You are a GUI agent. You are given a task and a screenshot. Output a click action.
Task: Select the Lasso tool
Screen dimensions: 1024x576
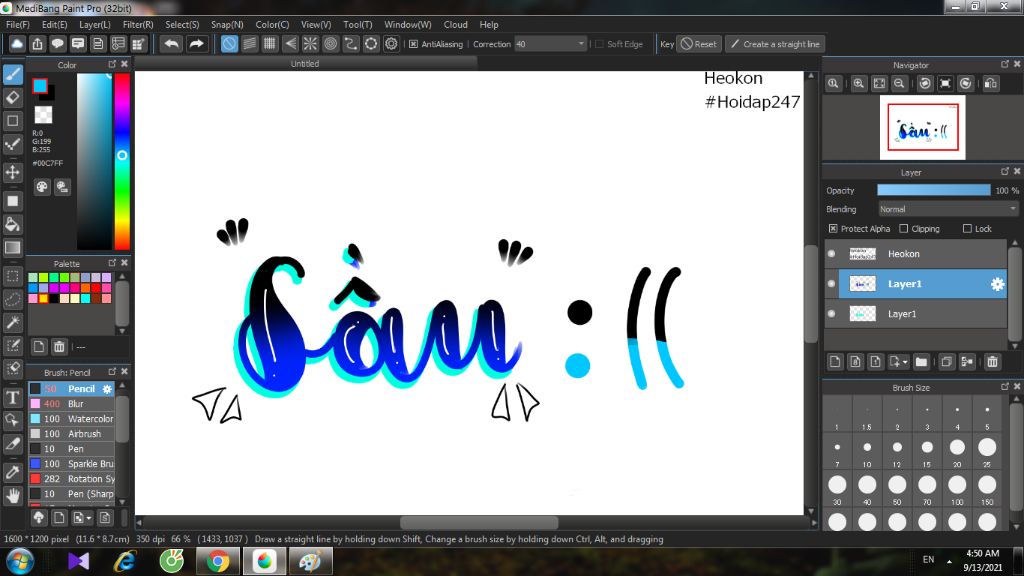[x=13, y=299]
